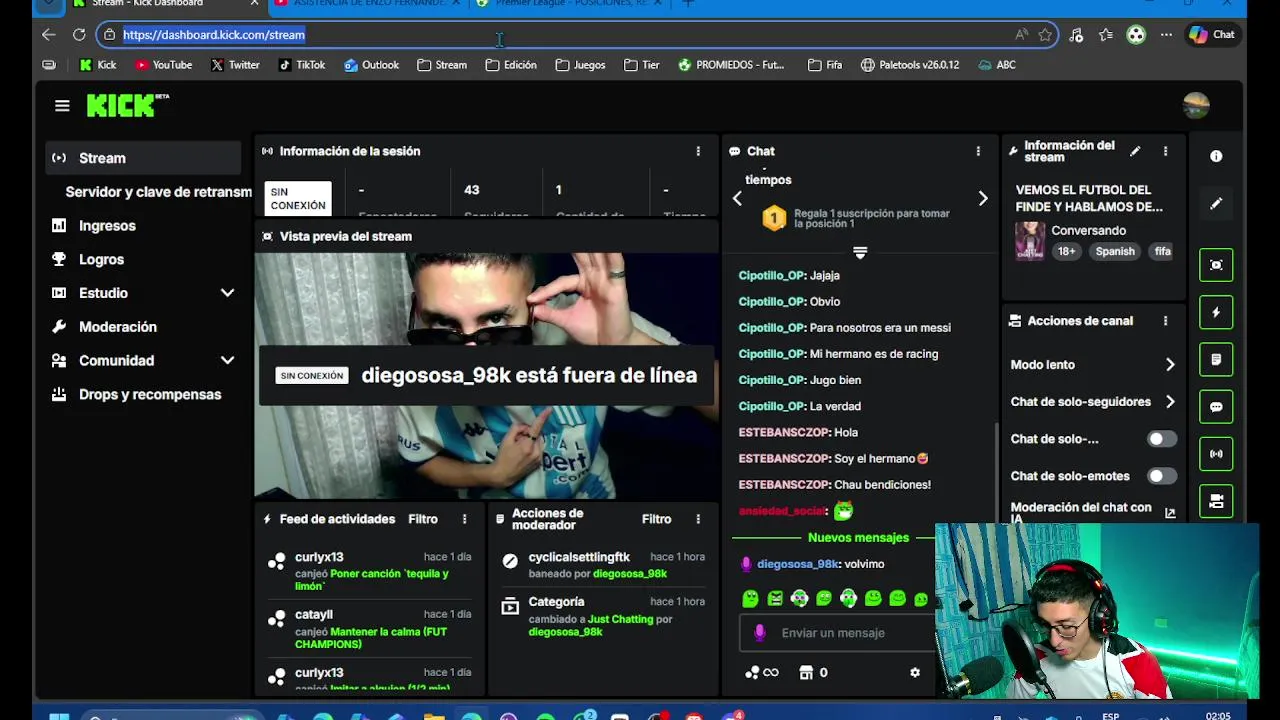Toggle the channel actions camera icon in right rail
The image size is (1280, 720).
pyautogui.click(x=1216, y=501)
